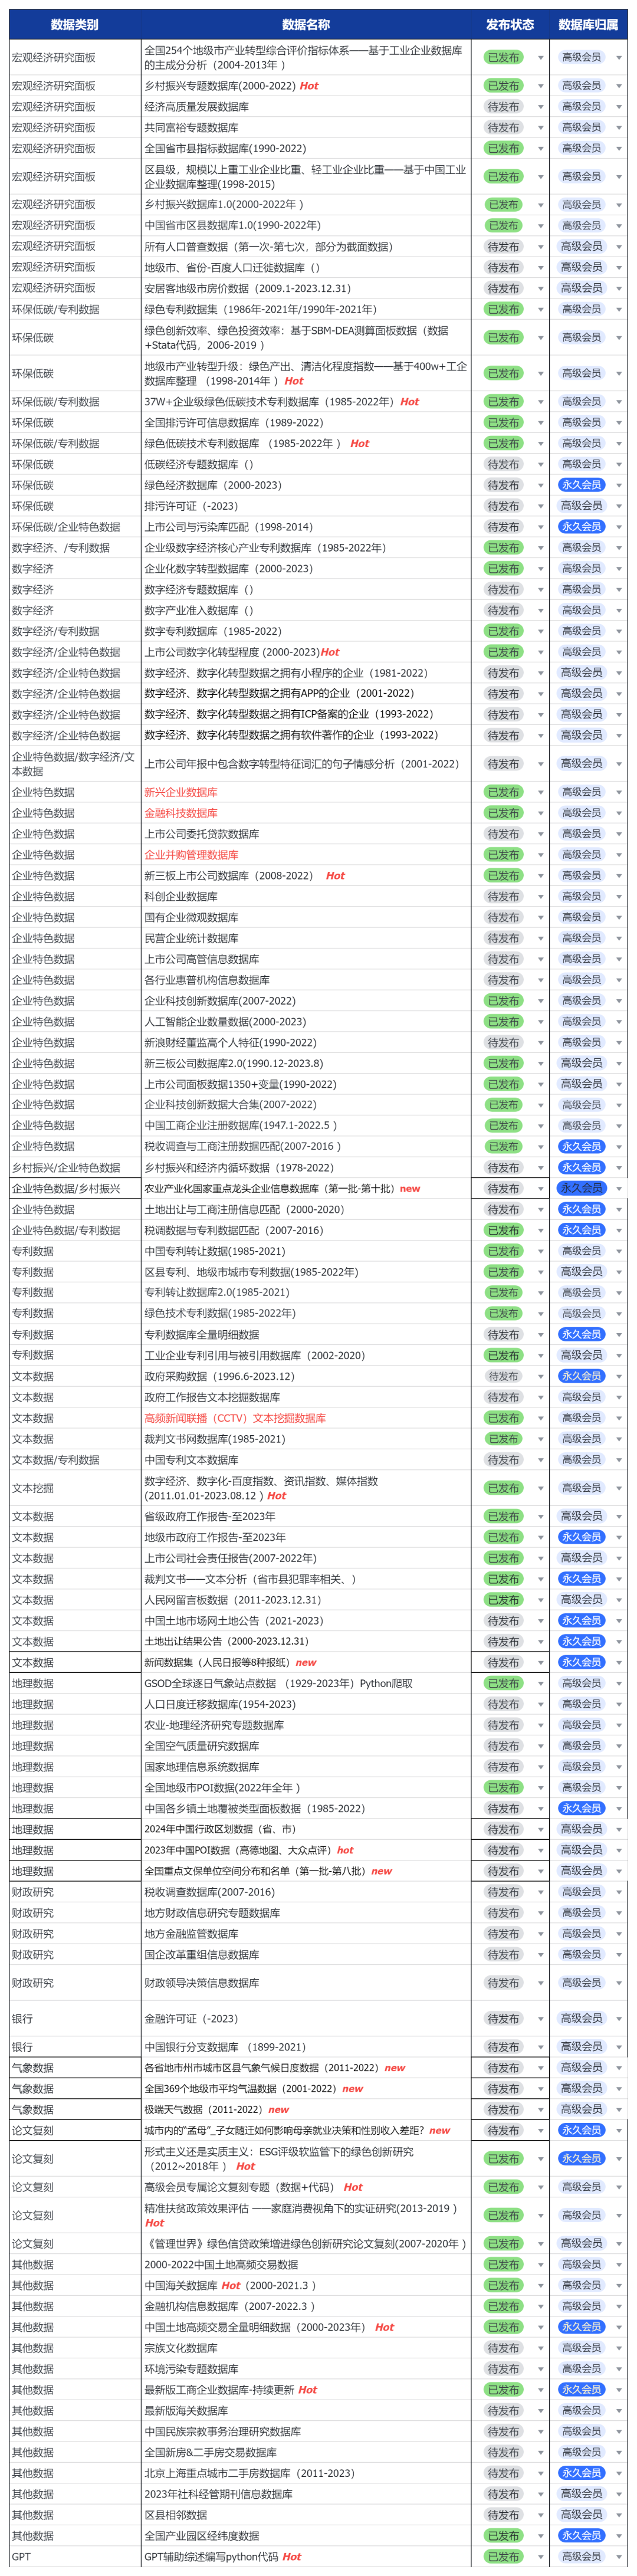Expand status dropdown for 排污许可证（-2023）row
637x2576 pixels.
pyautogui.click(x=541, y=507)
